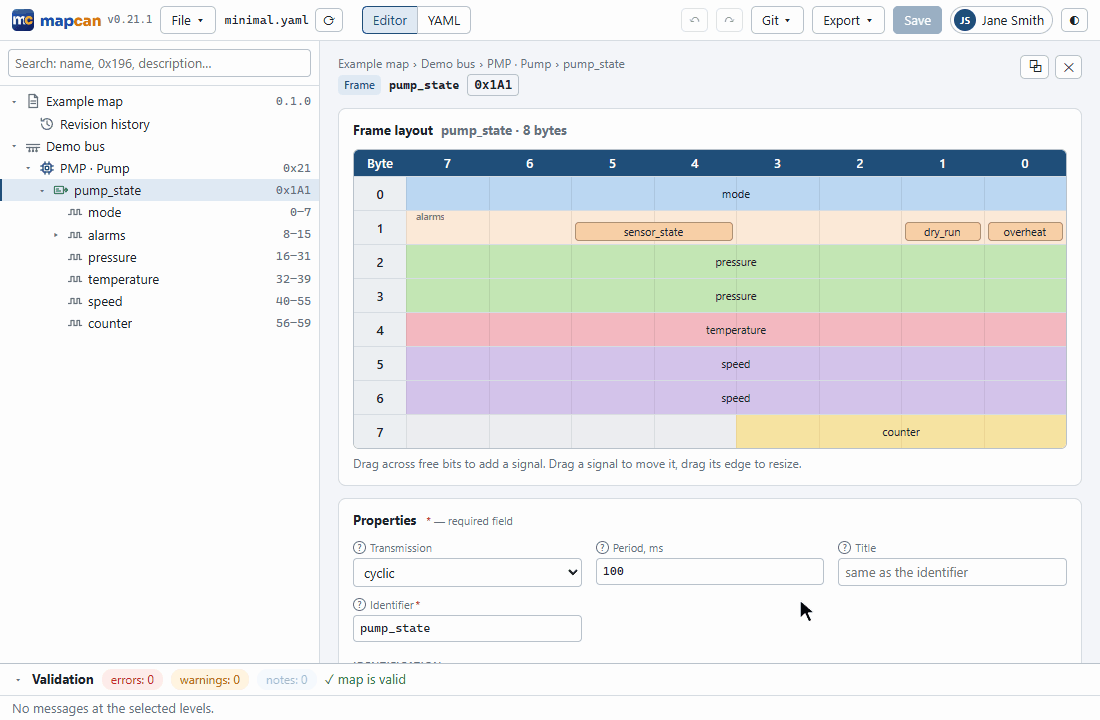The height and width of the screenshot is (720, 1100).
Task: Click the Transmission help question icon
Action: coord(359,548)
